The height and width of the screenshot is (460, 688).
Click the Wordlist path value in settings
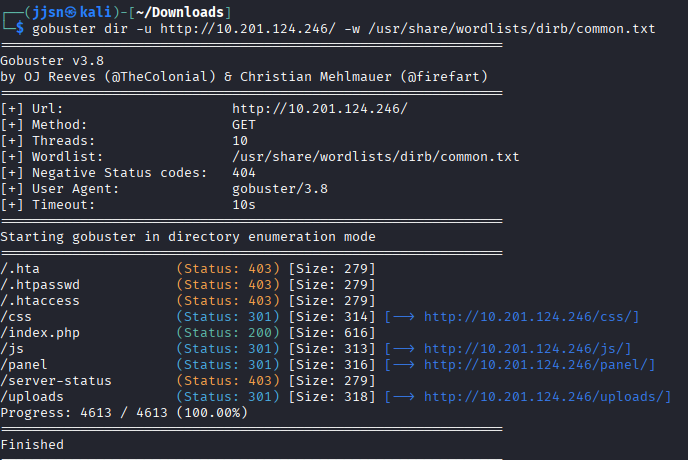point(375,157)
